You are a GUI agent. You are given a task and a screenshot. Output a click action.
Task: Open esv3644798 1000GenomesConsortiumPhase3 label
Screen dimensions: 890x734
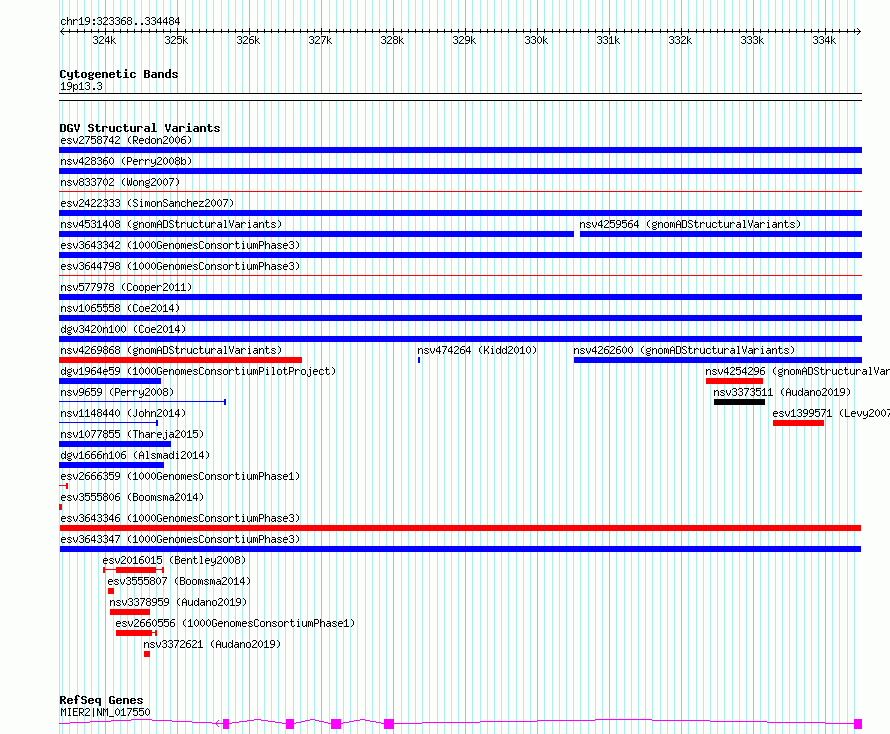pyautogui.click(x=180, y=266)
